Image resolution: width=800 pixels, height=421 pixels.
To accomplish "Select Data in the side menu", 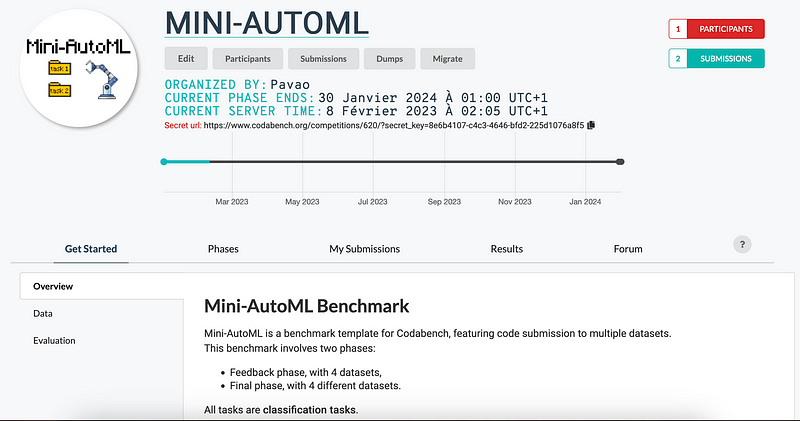I will point(43,313).
